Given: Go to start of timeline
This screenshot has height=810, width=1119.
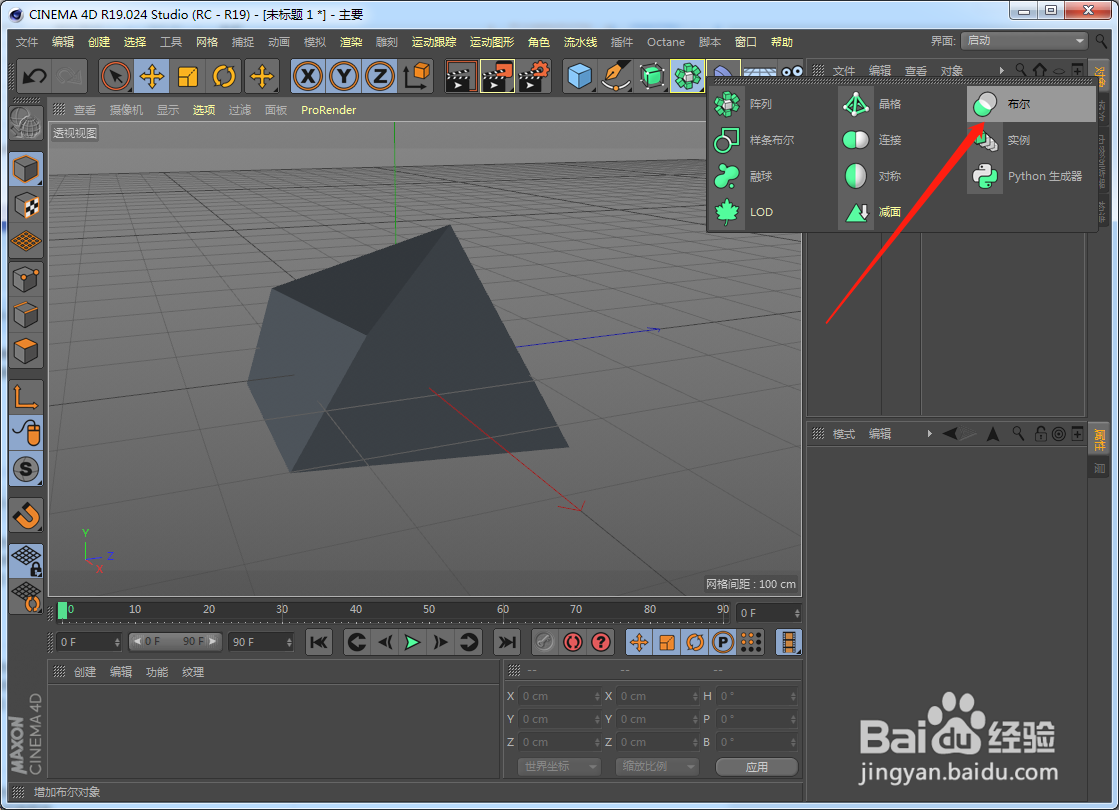Looking at the screenshot, I should [318, 642].
